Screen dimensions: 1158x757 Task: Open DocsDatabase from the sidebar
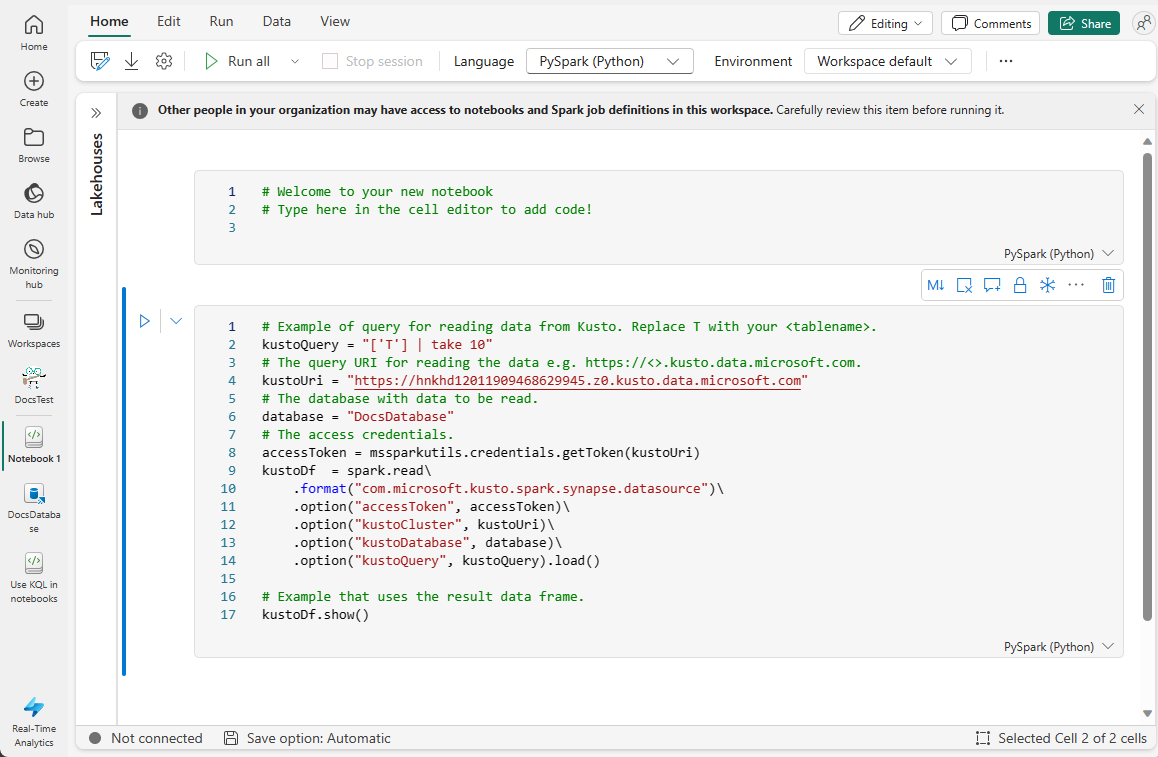coord(34,508)
